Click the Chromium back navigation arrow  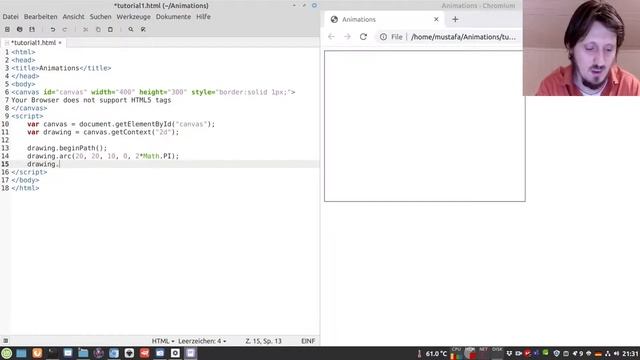(x=331, y=37)
